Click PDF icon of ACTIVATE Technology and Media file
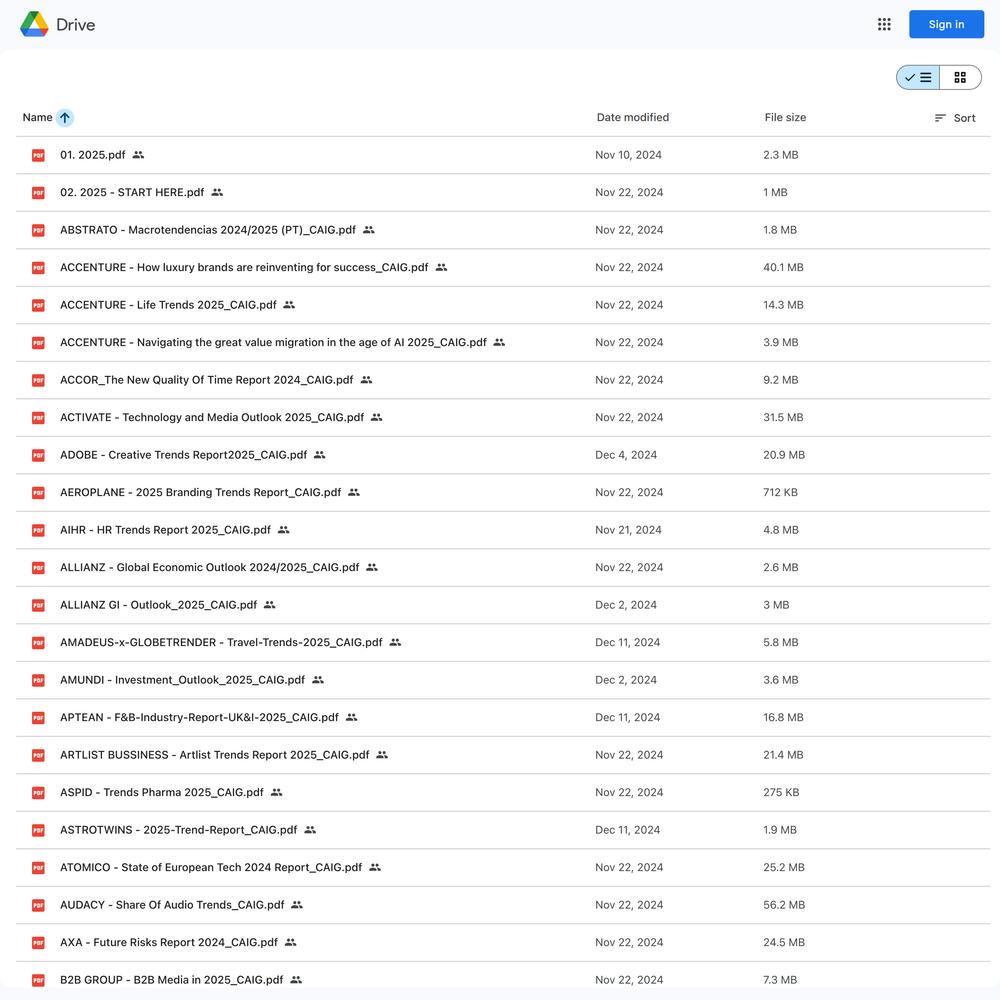The image size is (1000, 1000). tap(38, 418)
